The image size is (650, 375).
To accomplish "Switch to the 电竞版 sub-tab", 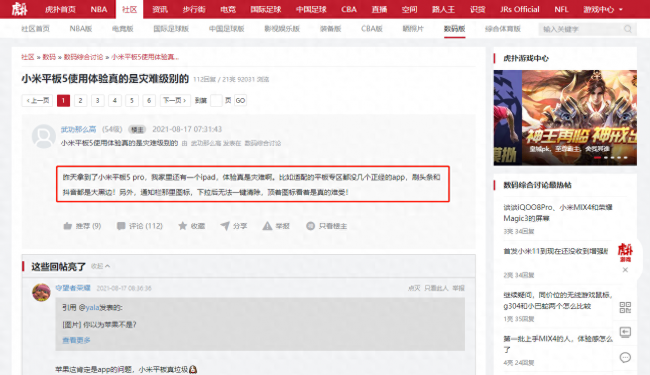I will [x=123, y=29].
